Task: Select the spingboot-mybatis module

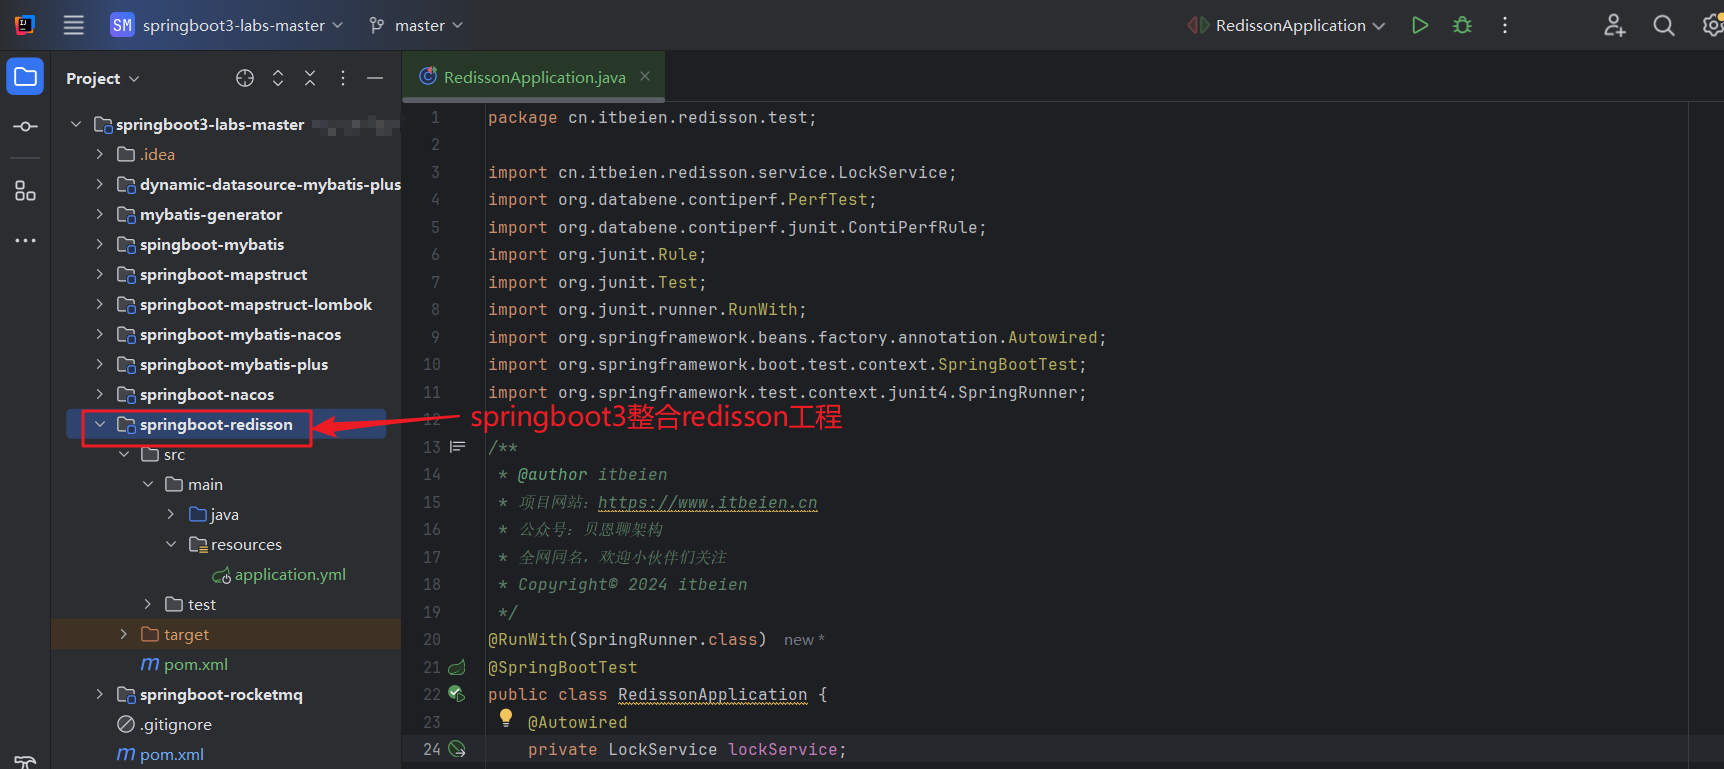Action: coord(211,244)
